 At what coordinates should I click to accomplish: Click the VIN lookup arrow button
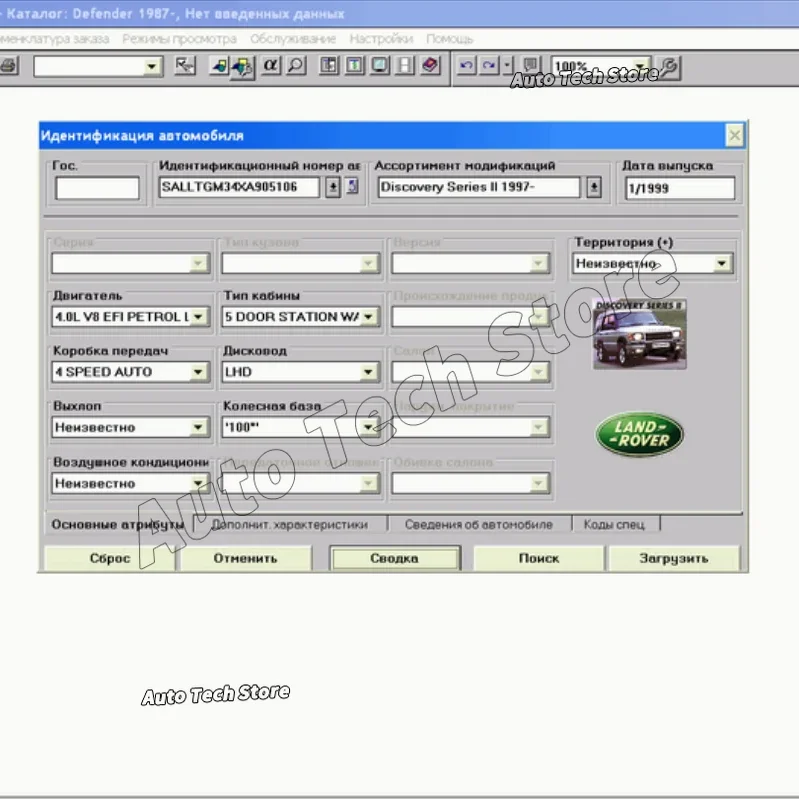(x=333, y=187)
